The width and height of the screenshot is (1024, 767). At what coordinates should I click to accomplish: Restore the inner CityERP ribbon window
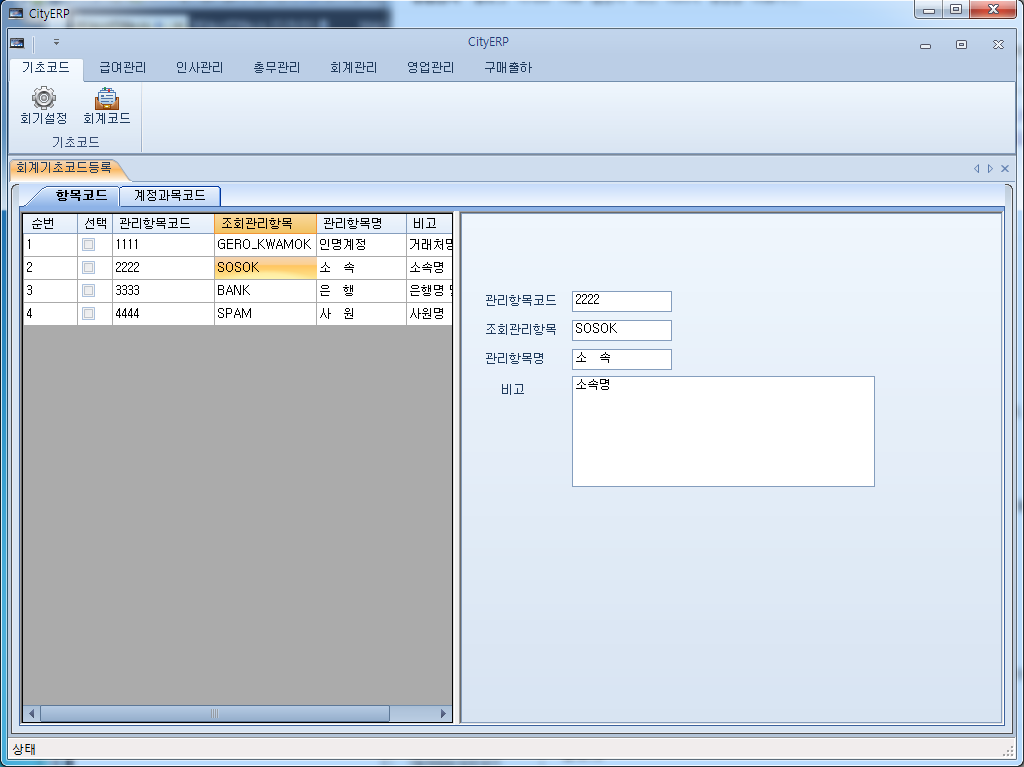(x=961, y=44)
